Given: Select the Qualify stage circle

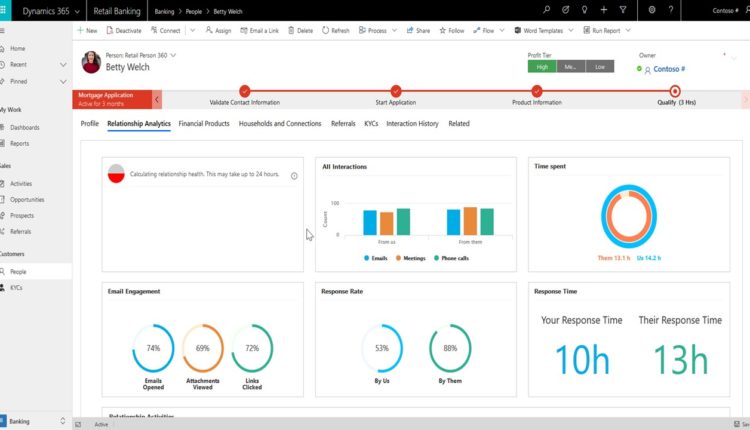Looking at the screenshot, I should (675, 91).
